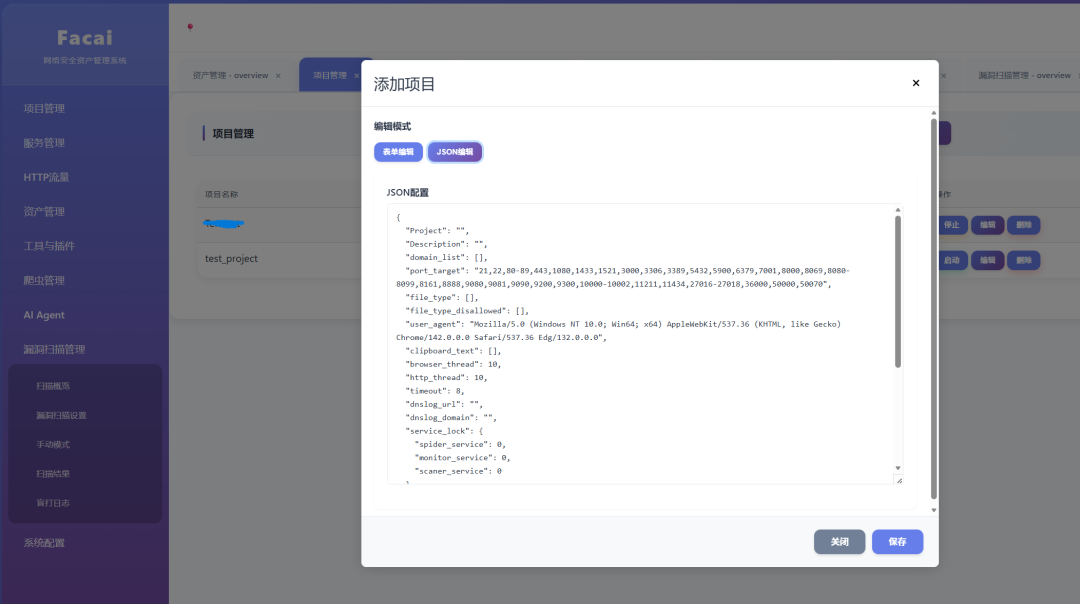Select 漏洞扫描设置 submenu item
Viewport: 1080px width, 604px height.
(x=61, y=415)
